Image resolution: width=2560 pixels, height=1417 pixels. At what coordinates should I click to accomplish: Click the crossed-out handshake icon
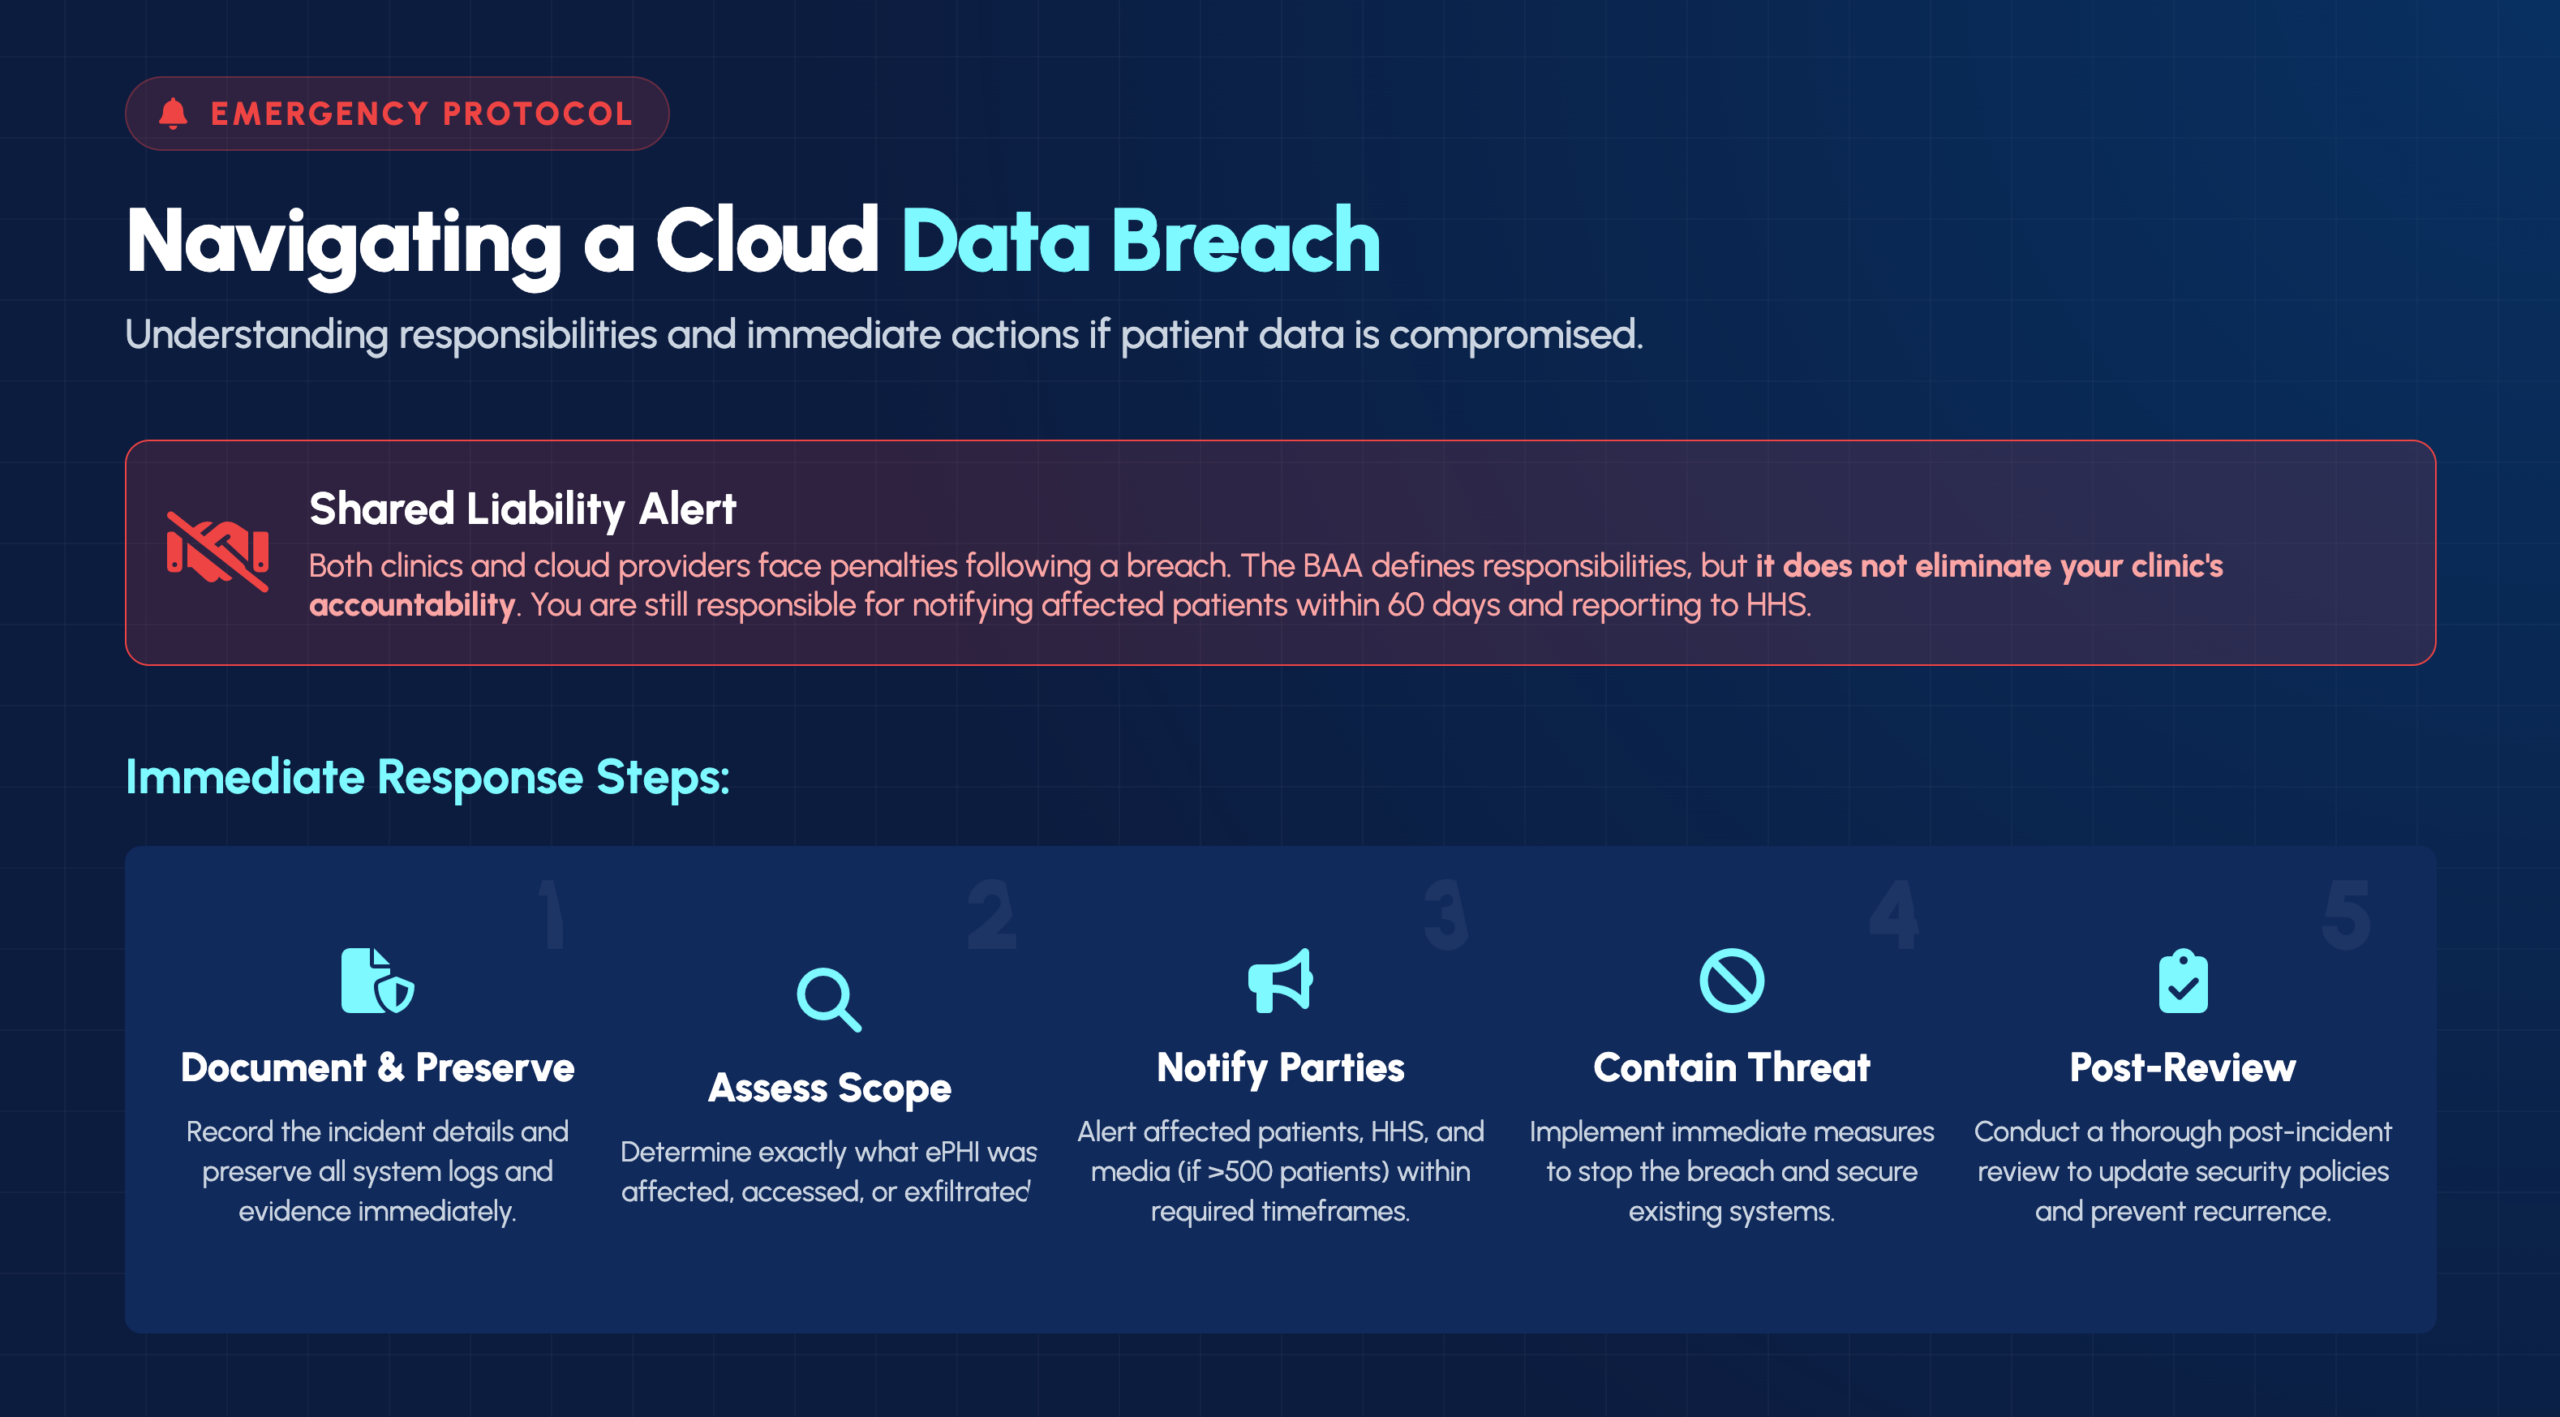tap(217, 551)
